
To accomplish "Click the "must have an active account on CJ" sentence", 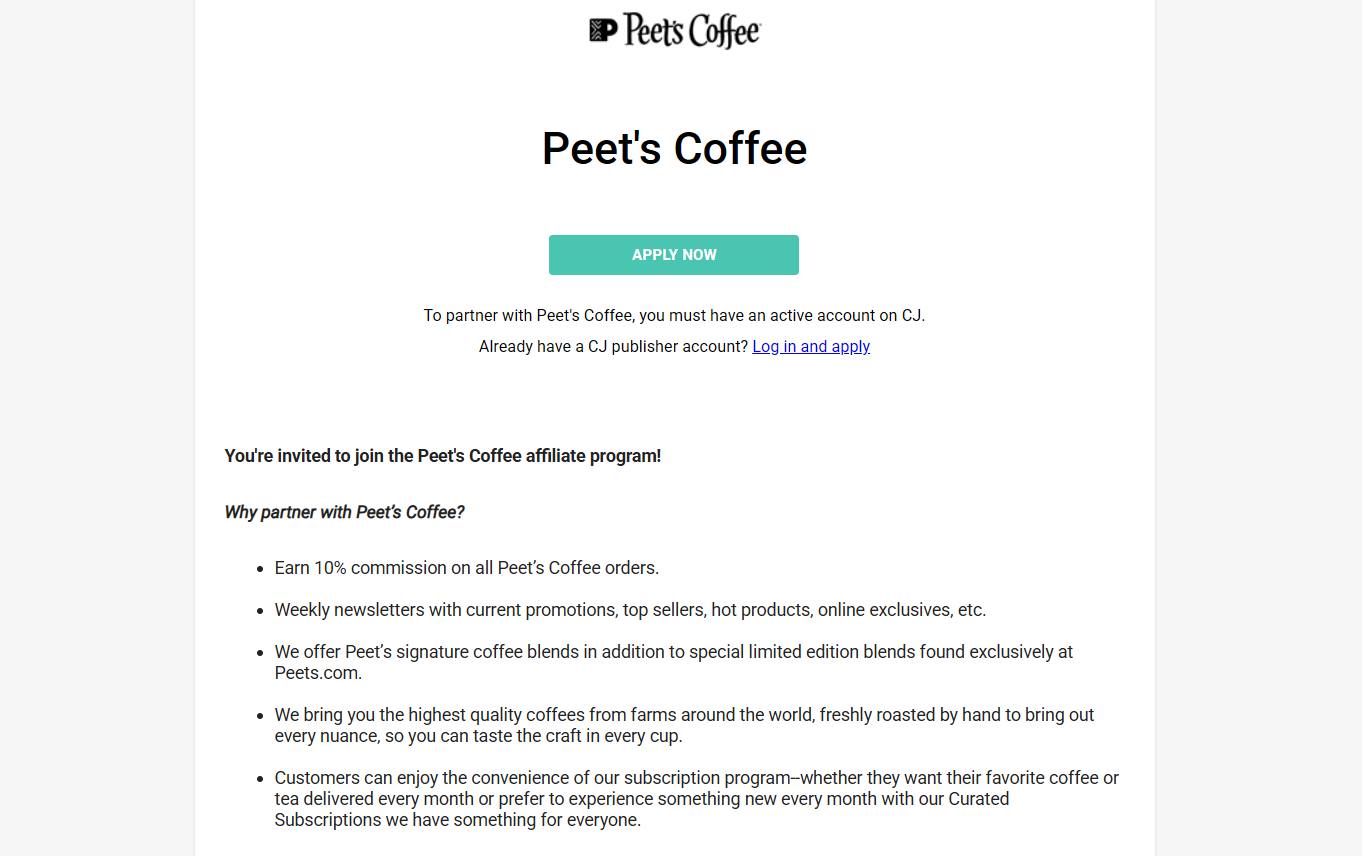I will coord(675,315).
